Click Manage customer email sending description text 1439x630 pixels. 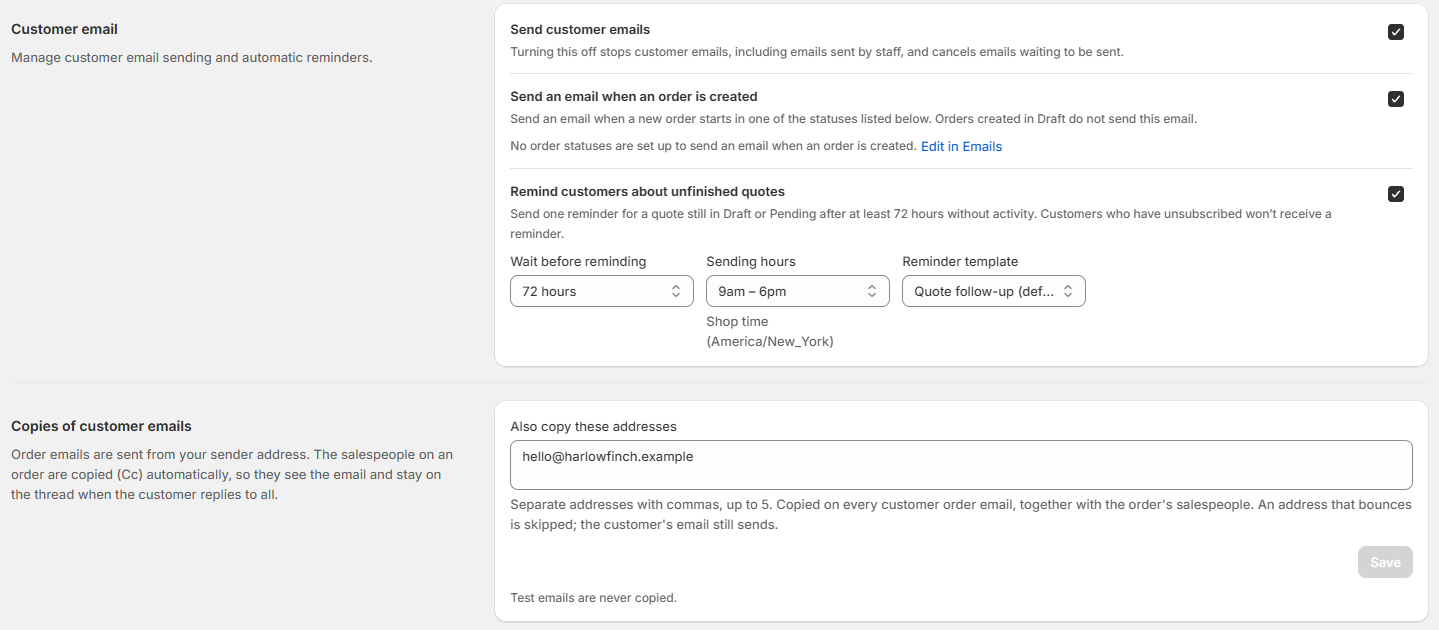coord(191,57)
